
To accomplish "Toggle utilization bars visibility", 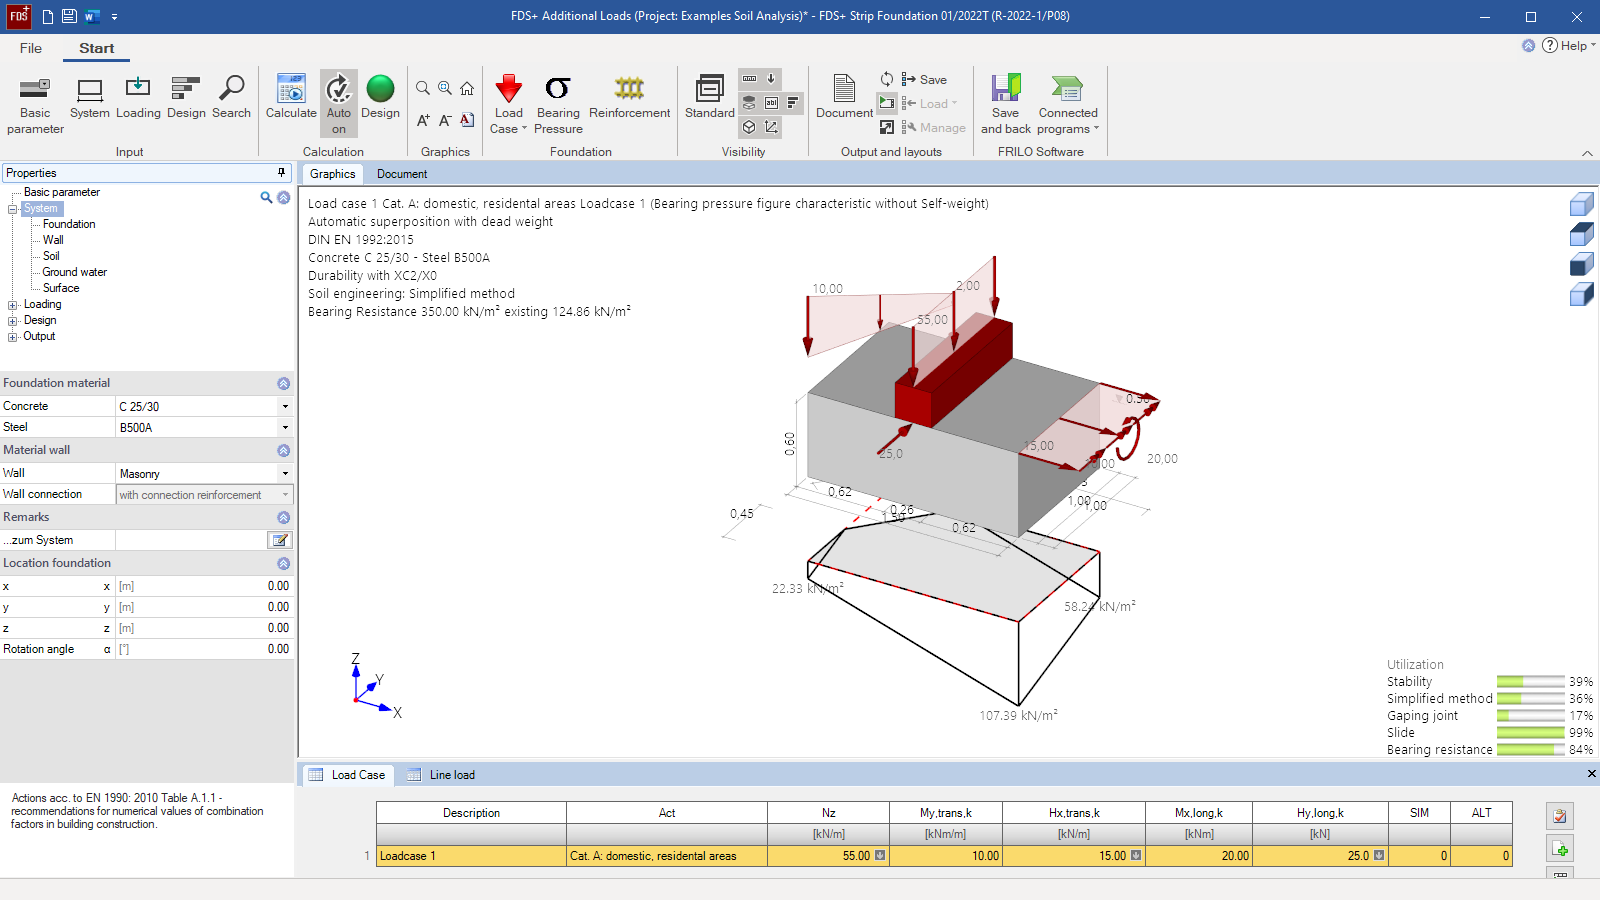I will (x=793, y=103).
